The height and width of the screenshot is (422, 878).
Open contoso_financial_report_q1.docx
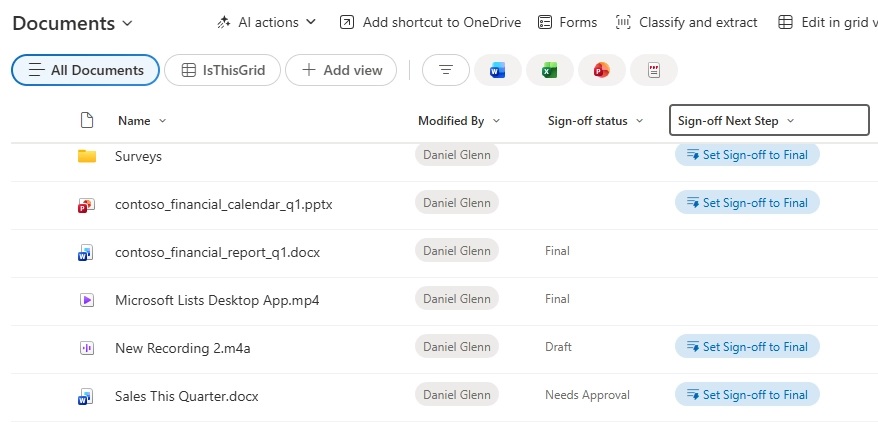click(217, 252)
